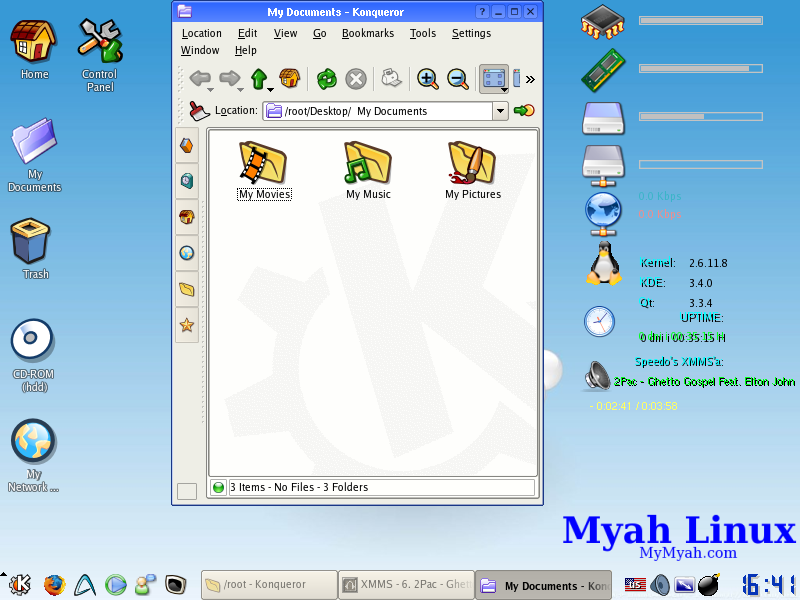
Task: Click the Konqueror context help '?' button
Action: tap(482, 11)
